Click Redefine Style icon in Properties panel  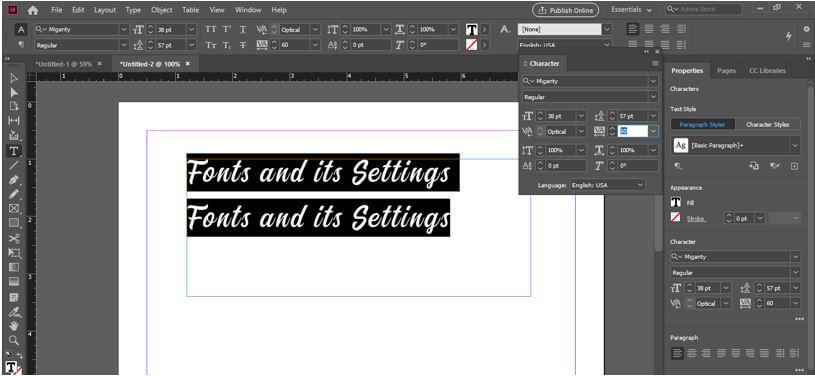point(754,166)
